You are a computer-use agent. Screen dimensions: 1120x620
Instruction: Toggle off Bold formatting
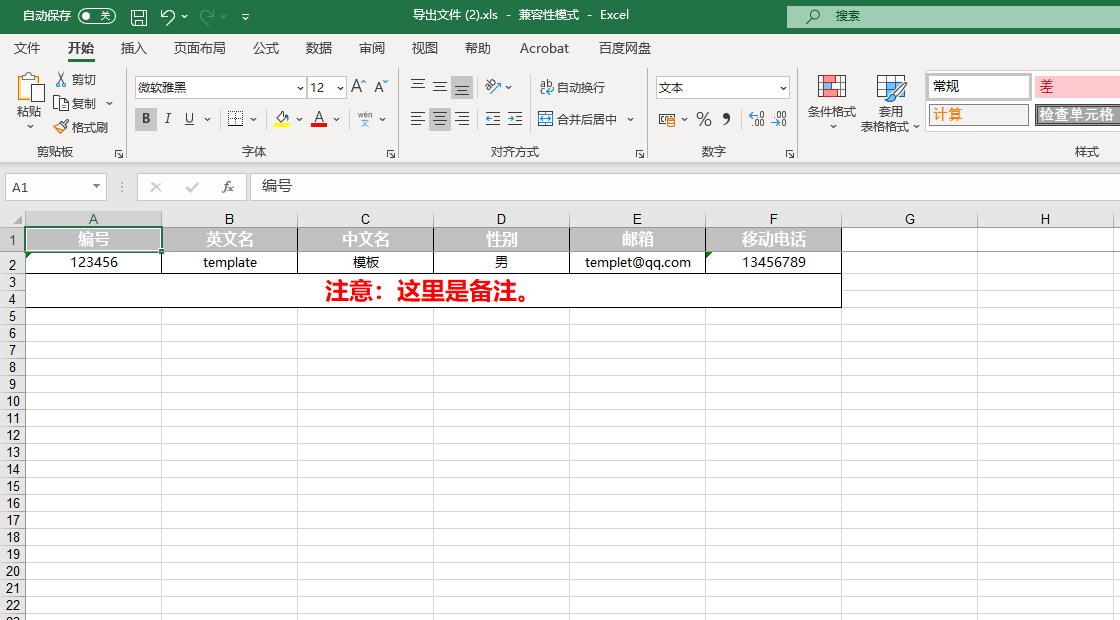tap(146, 119)
